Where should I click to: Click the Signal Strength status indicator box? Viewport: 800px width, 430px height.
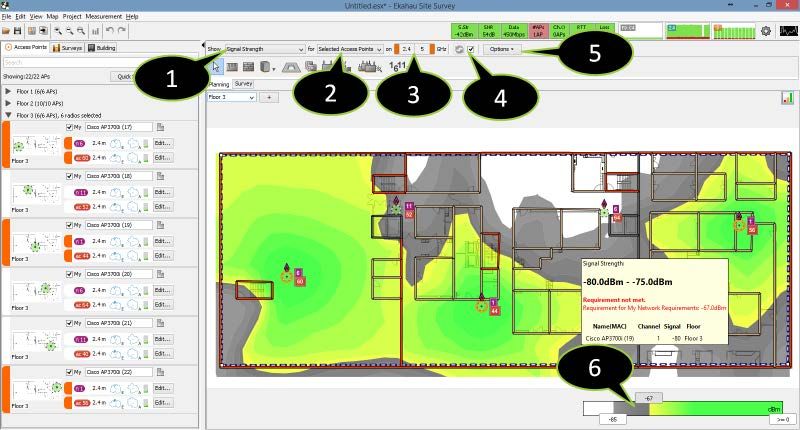click(463, 31)
